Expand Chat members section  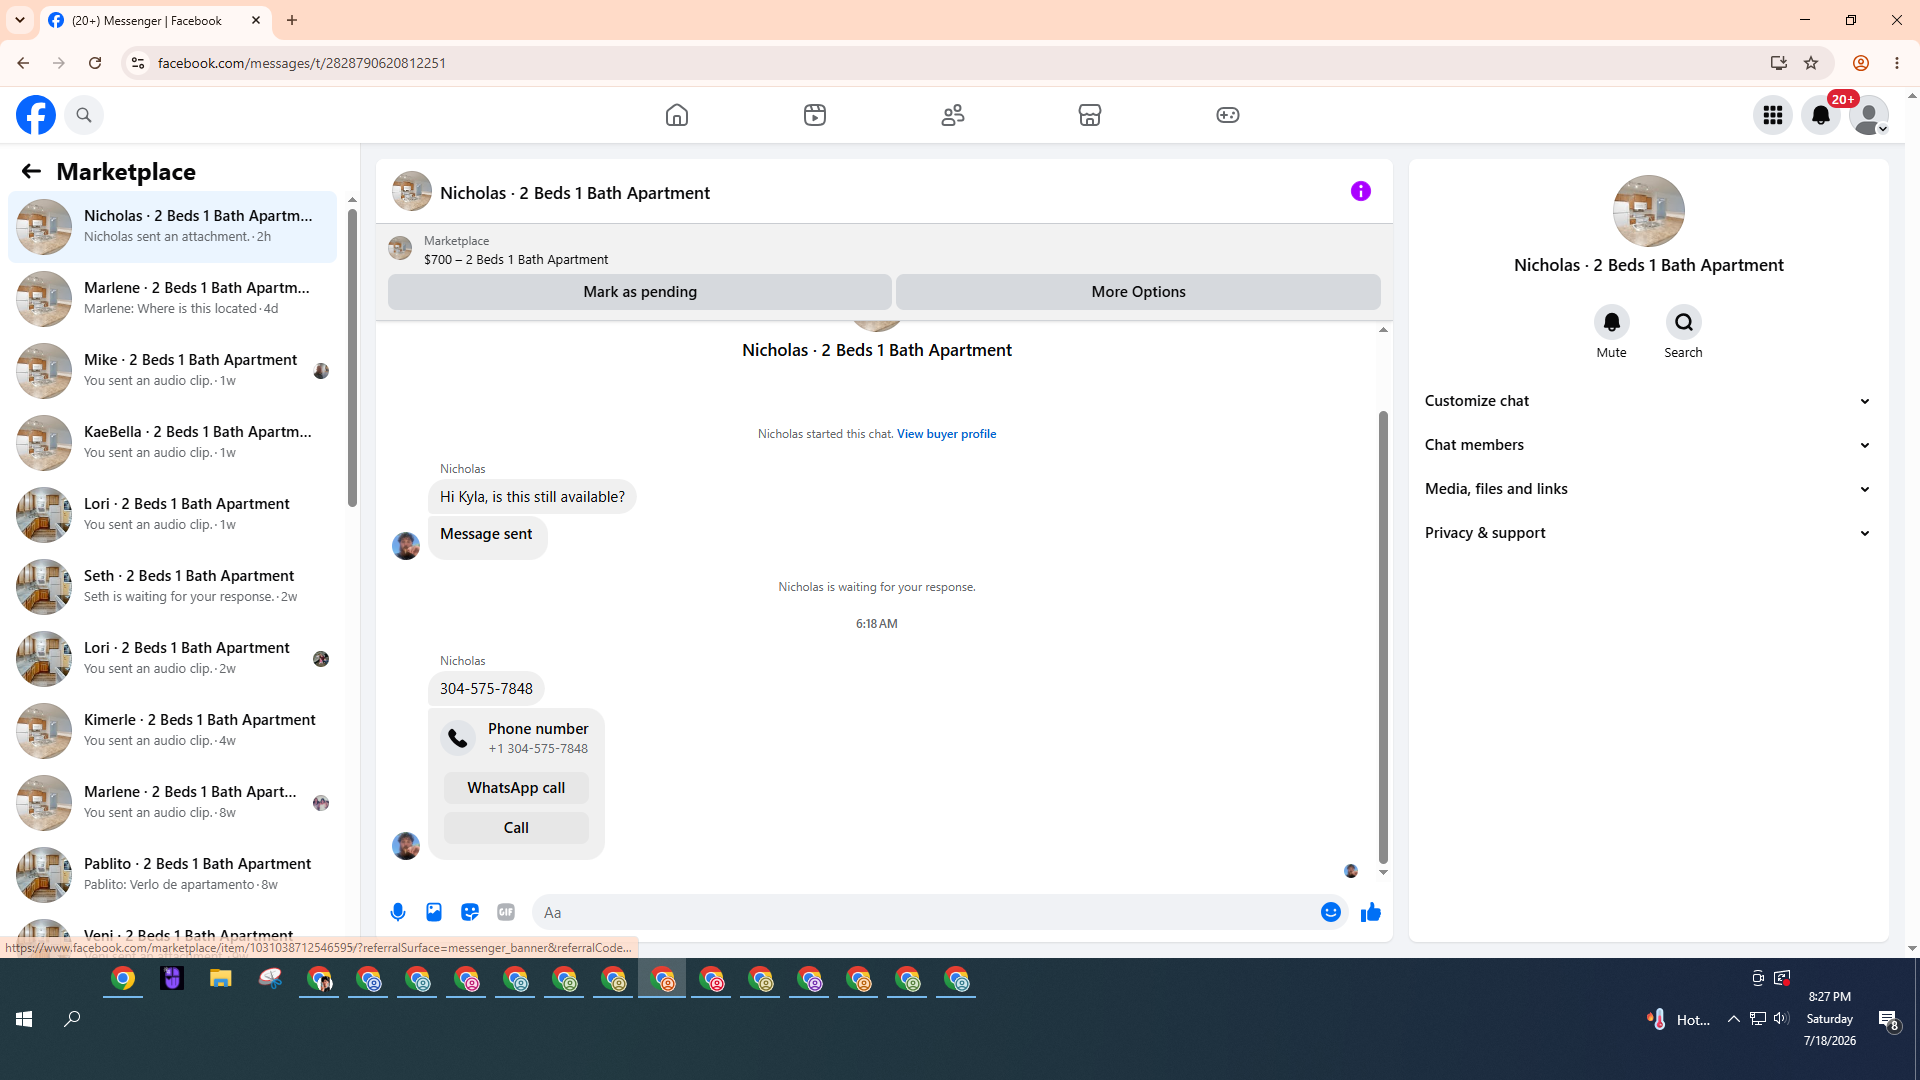pos(1648,445)
